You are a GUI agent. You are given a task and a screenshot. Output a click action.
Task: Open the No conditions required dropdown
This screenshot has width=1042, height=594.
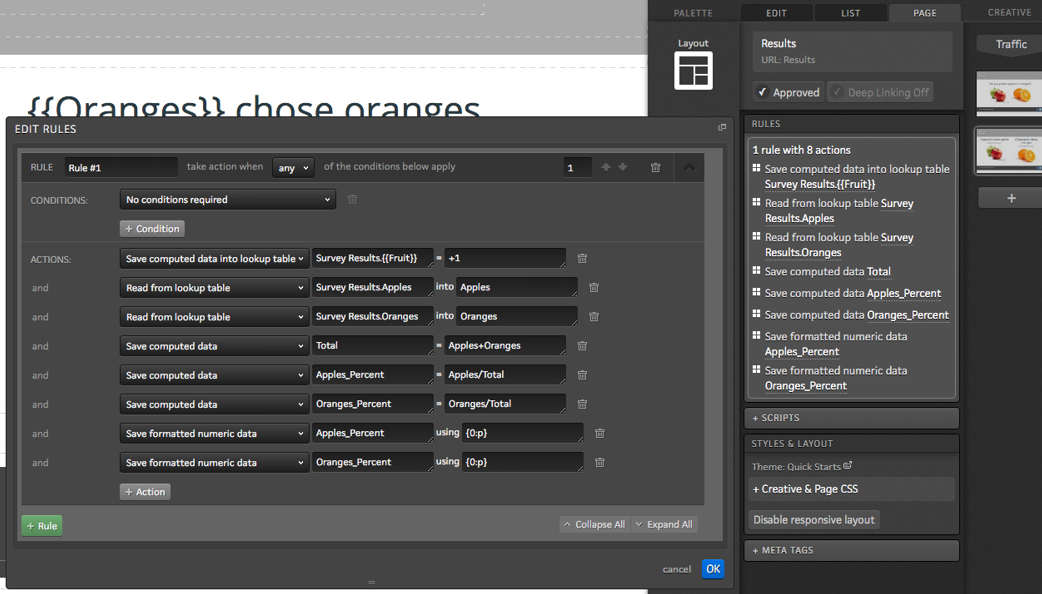[227, 199]
